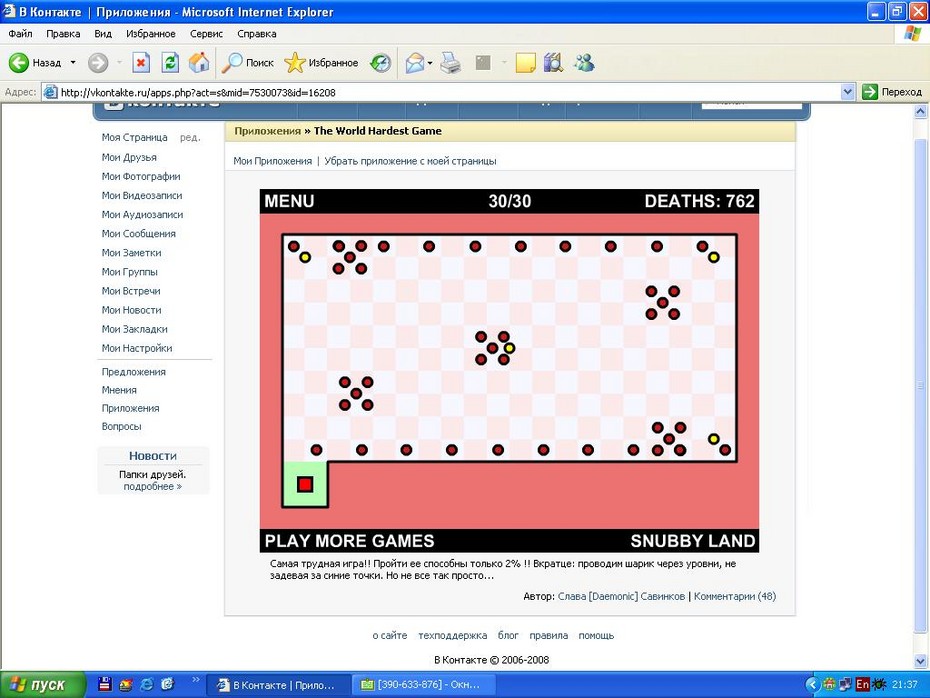
Task: Open Мои Друзья sidebar link
Action: pos(129,157)
